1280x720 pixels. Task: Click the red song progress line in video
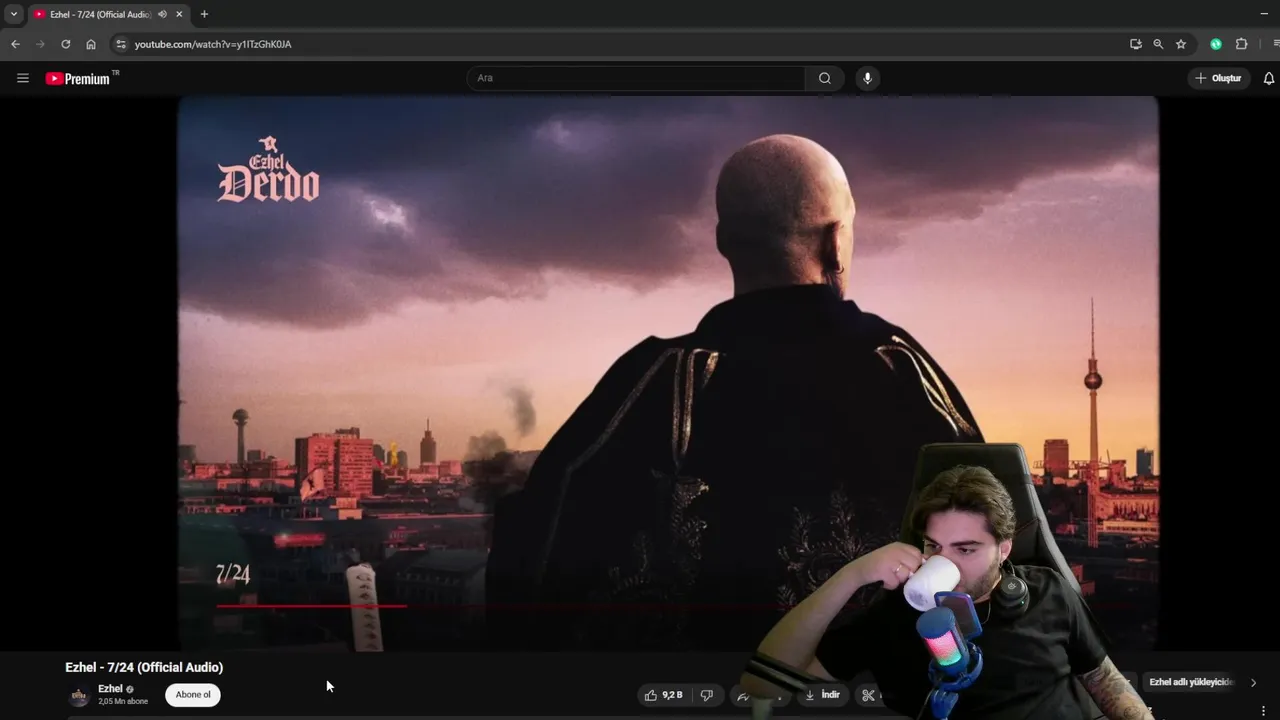click(311, 606)
